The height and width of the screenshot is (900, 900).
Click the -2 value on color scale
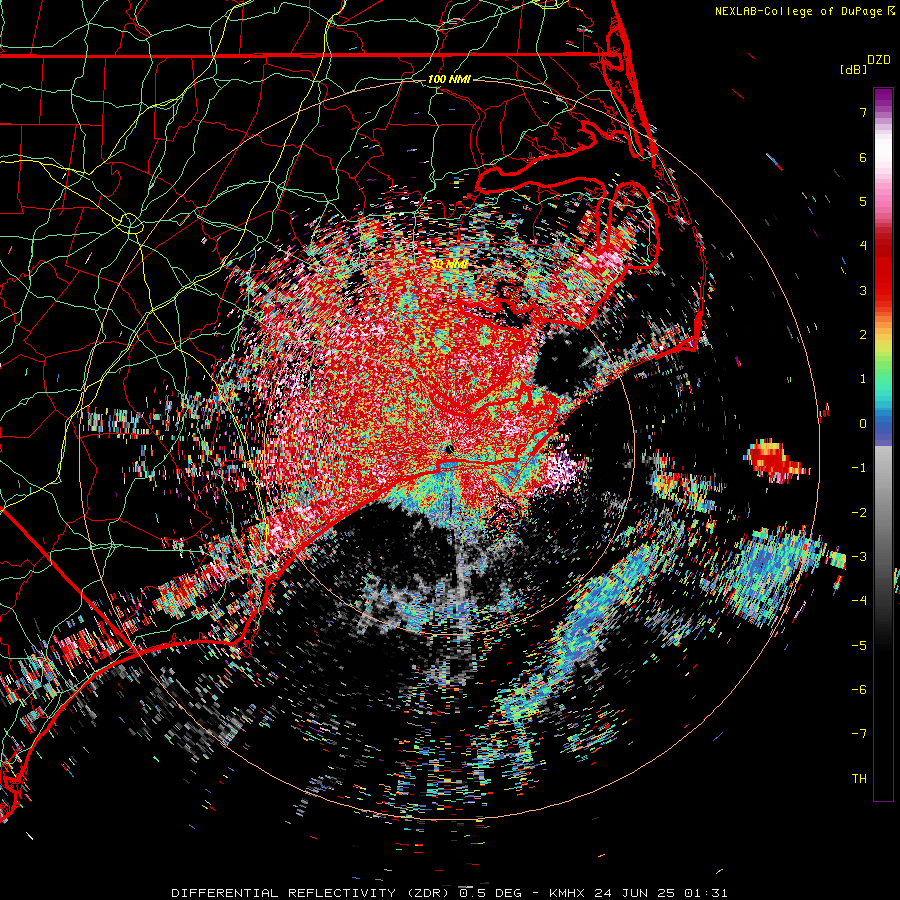(x=859, y=513)
